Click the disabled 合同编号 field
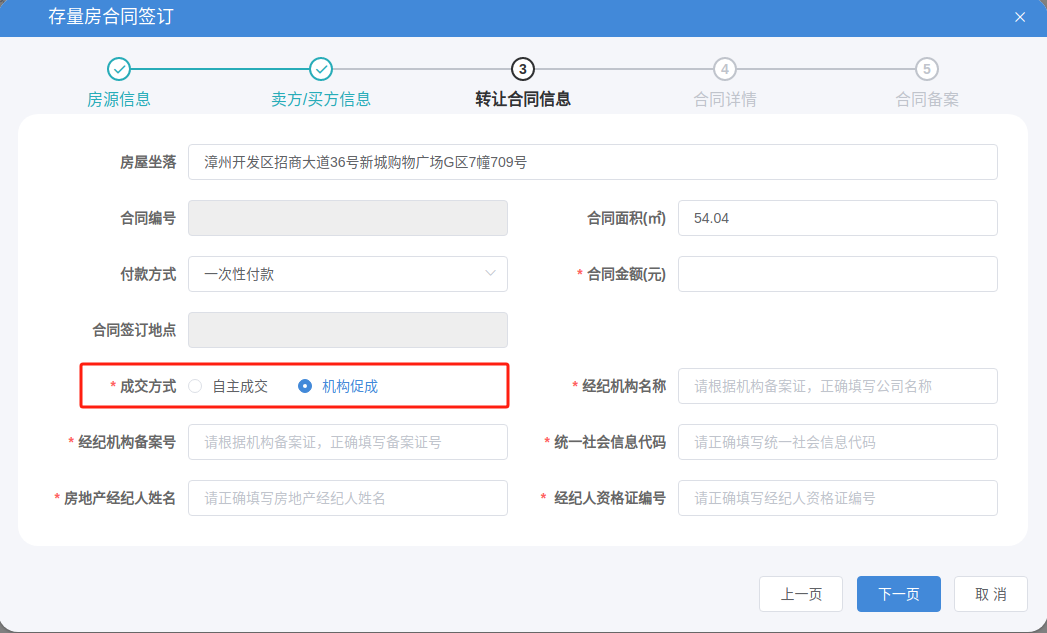 [x=348, y=218]
